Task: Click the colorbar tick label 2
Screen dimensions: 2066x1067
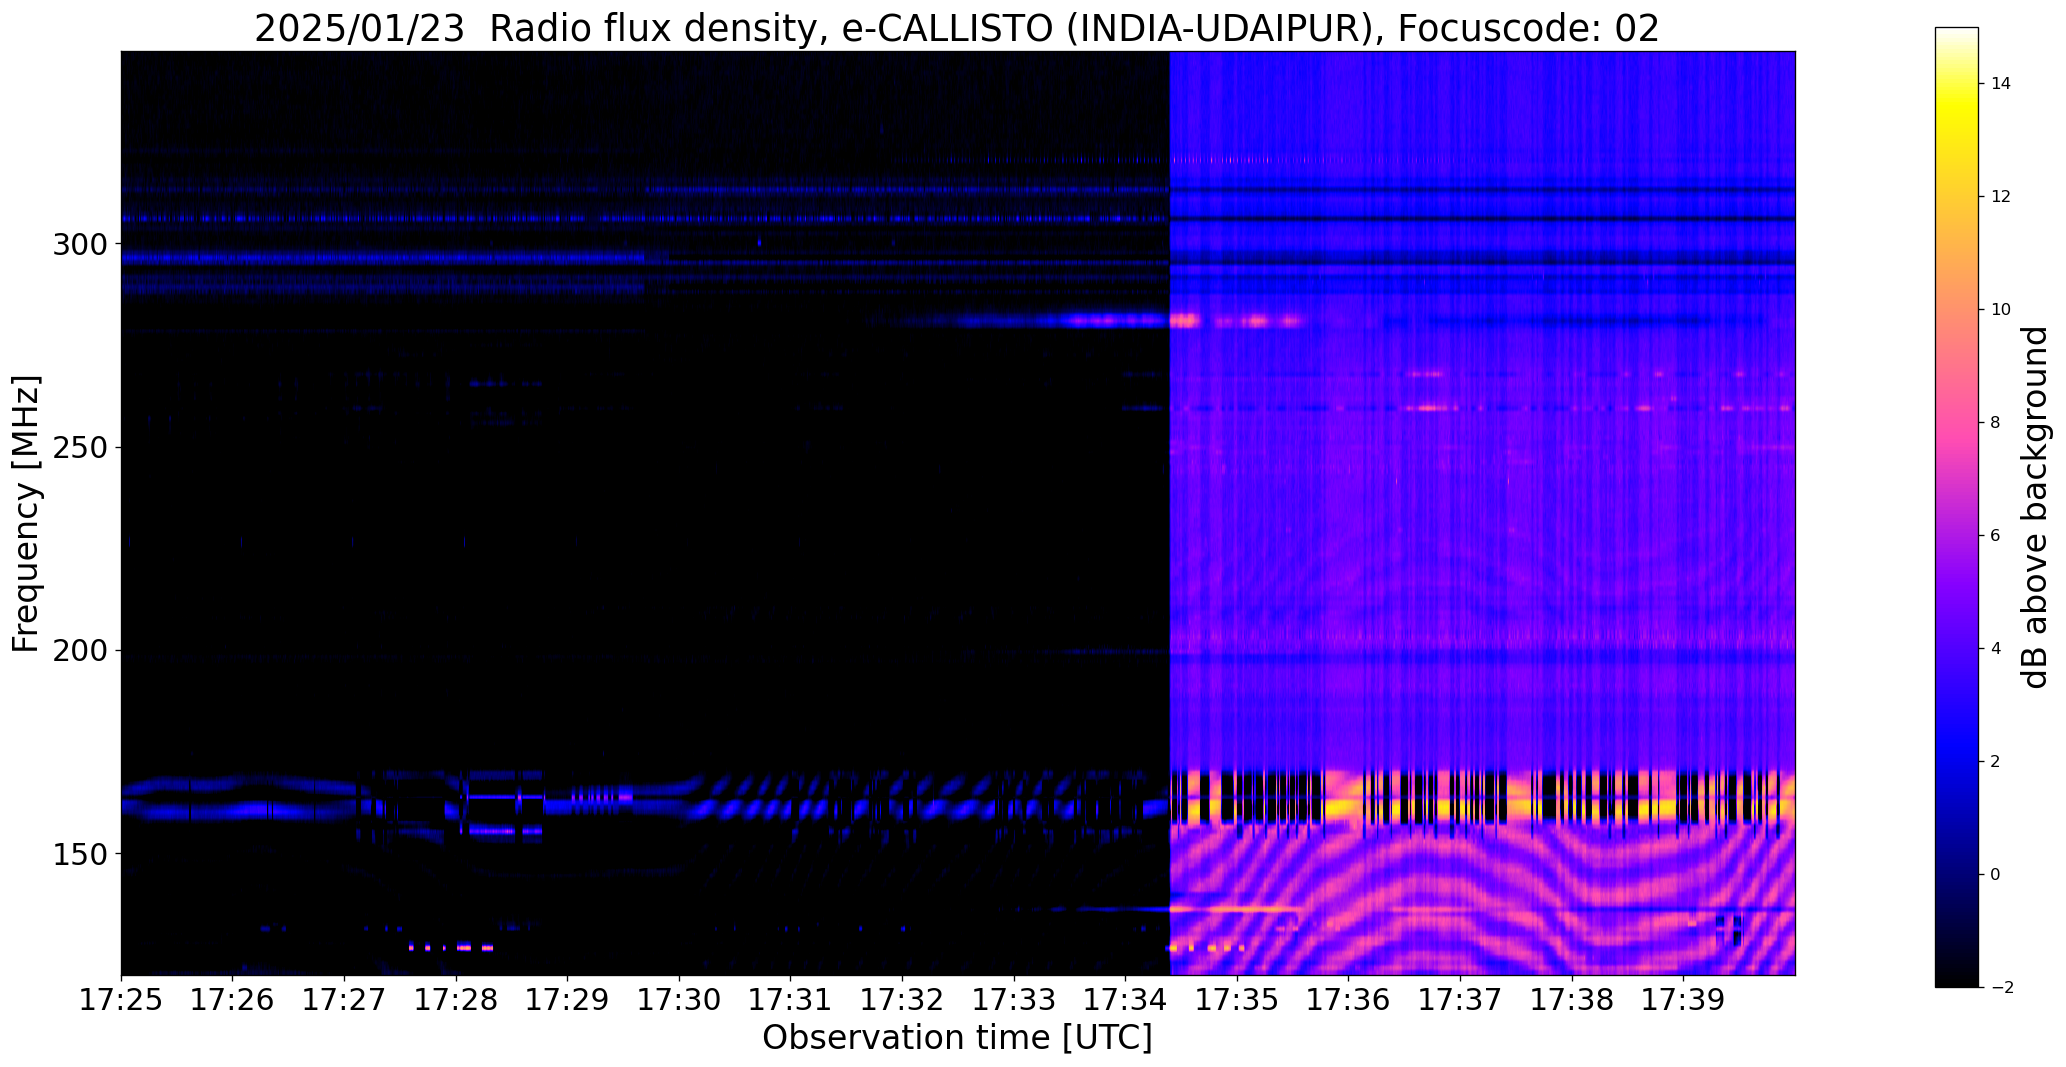Action: coord(1996,762)
